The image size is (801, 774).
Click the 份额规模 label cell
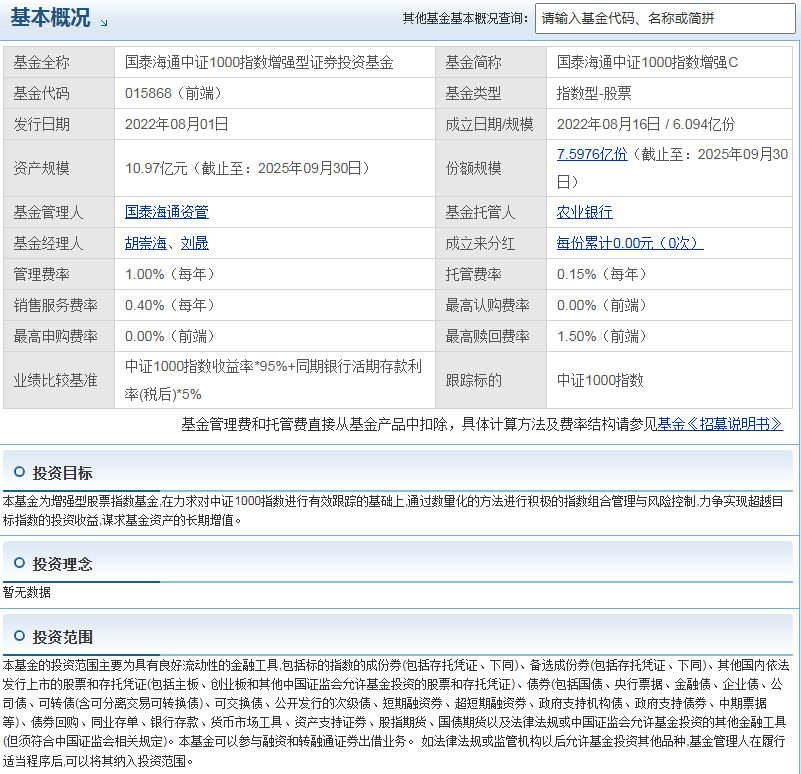(491, 168)
